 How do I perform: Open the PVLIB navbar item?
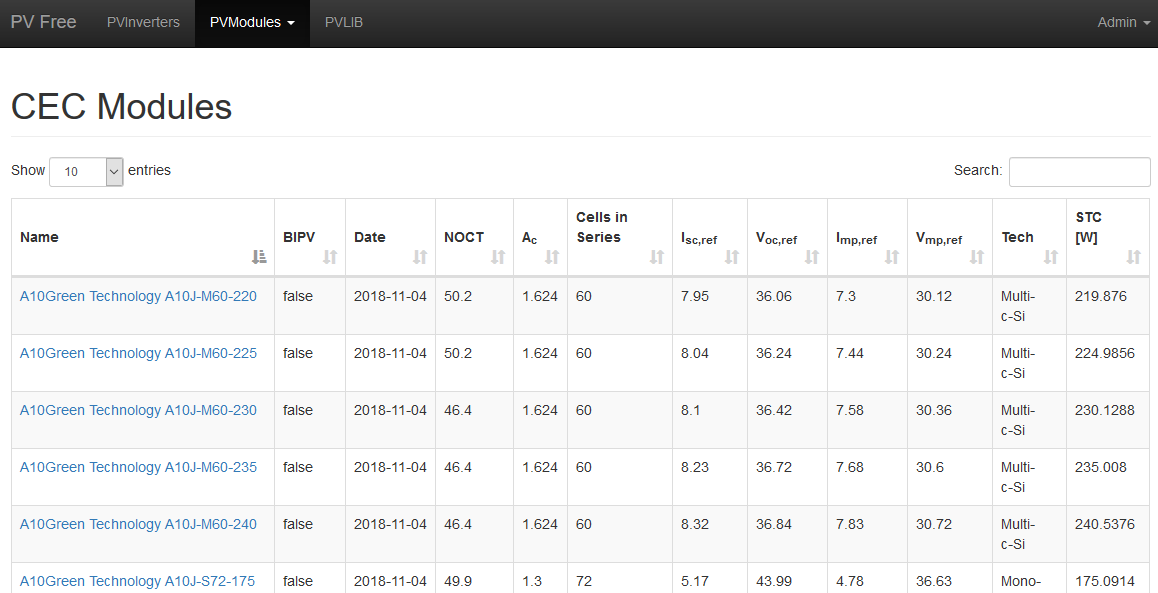pos(343,23)
